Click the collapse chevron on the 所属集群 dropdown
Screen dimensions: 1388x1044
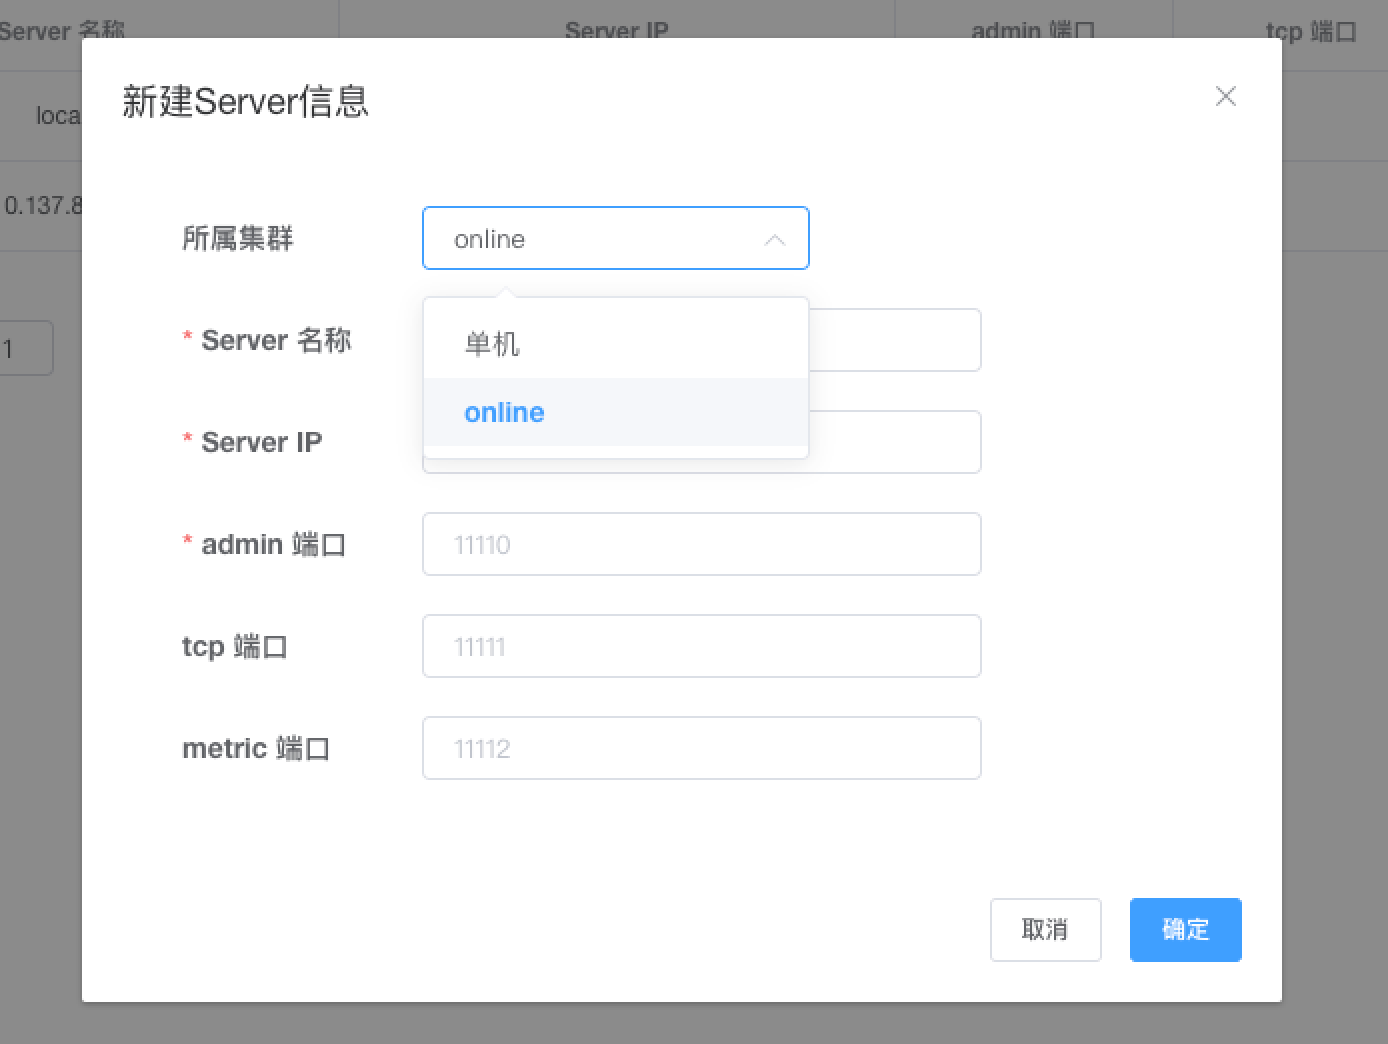click(775, 240)
